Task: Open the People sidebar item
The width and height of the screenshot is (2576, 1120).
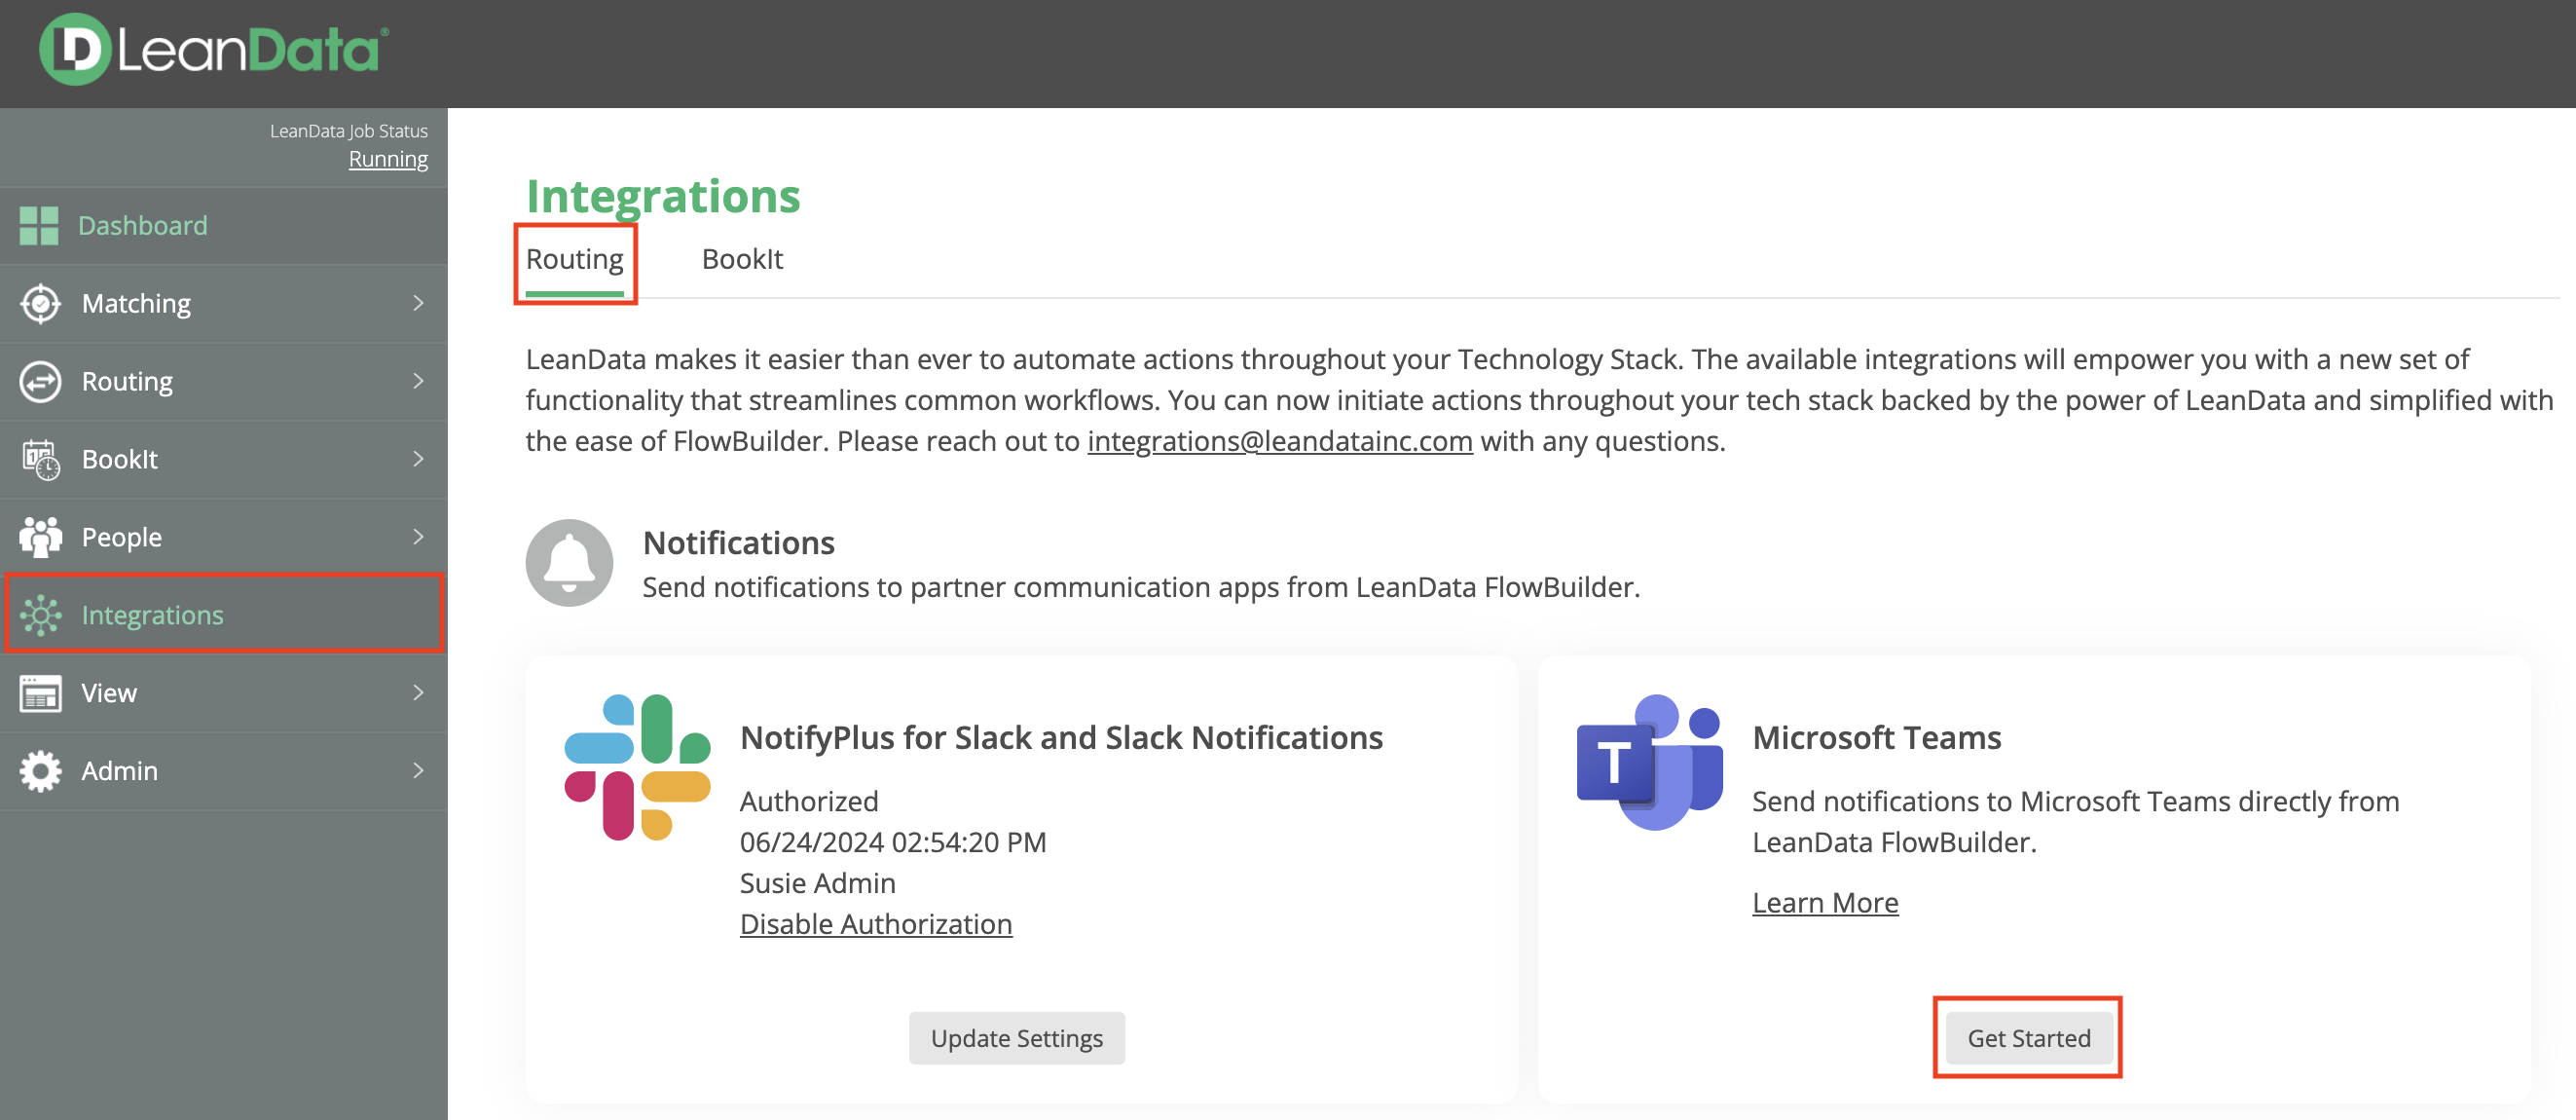Action: (224, 537)
